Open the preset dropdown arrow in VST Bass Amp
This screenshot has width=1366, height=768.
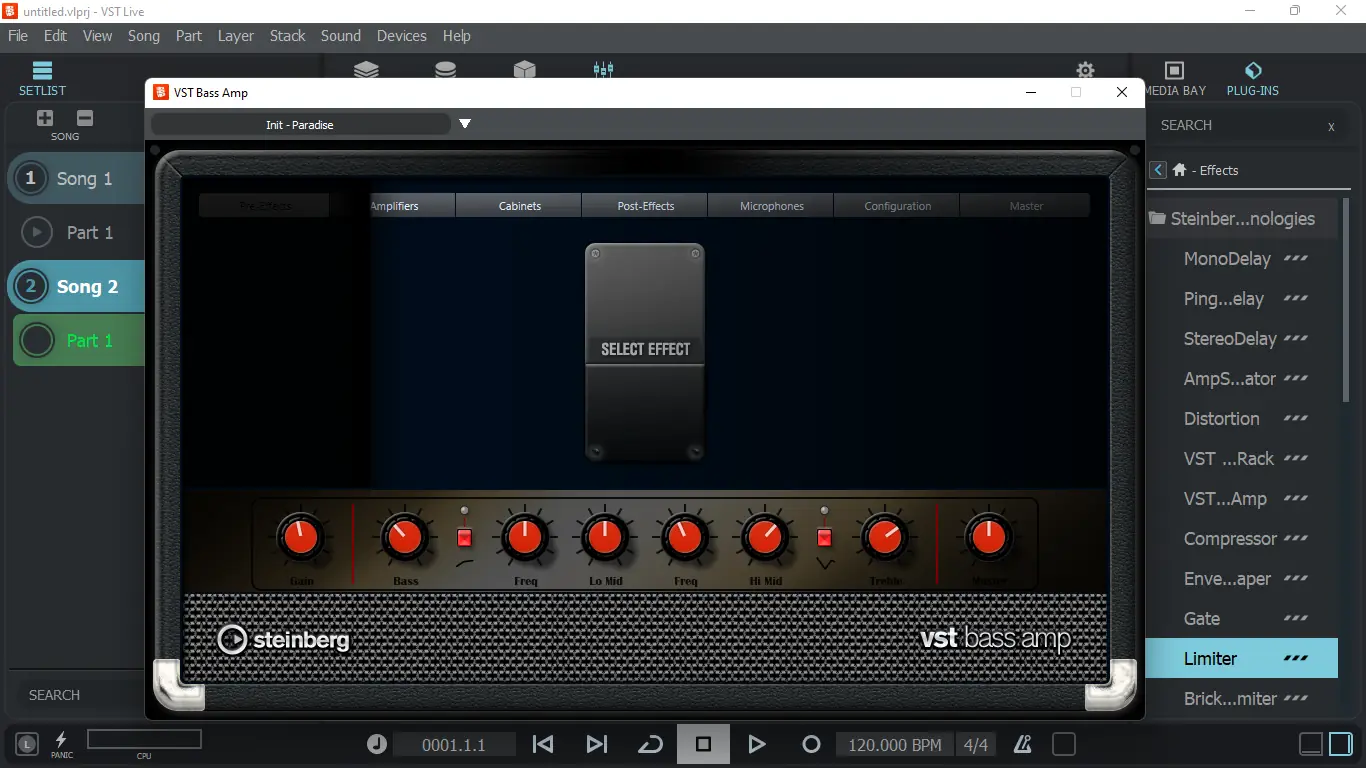tap(465, 124)
